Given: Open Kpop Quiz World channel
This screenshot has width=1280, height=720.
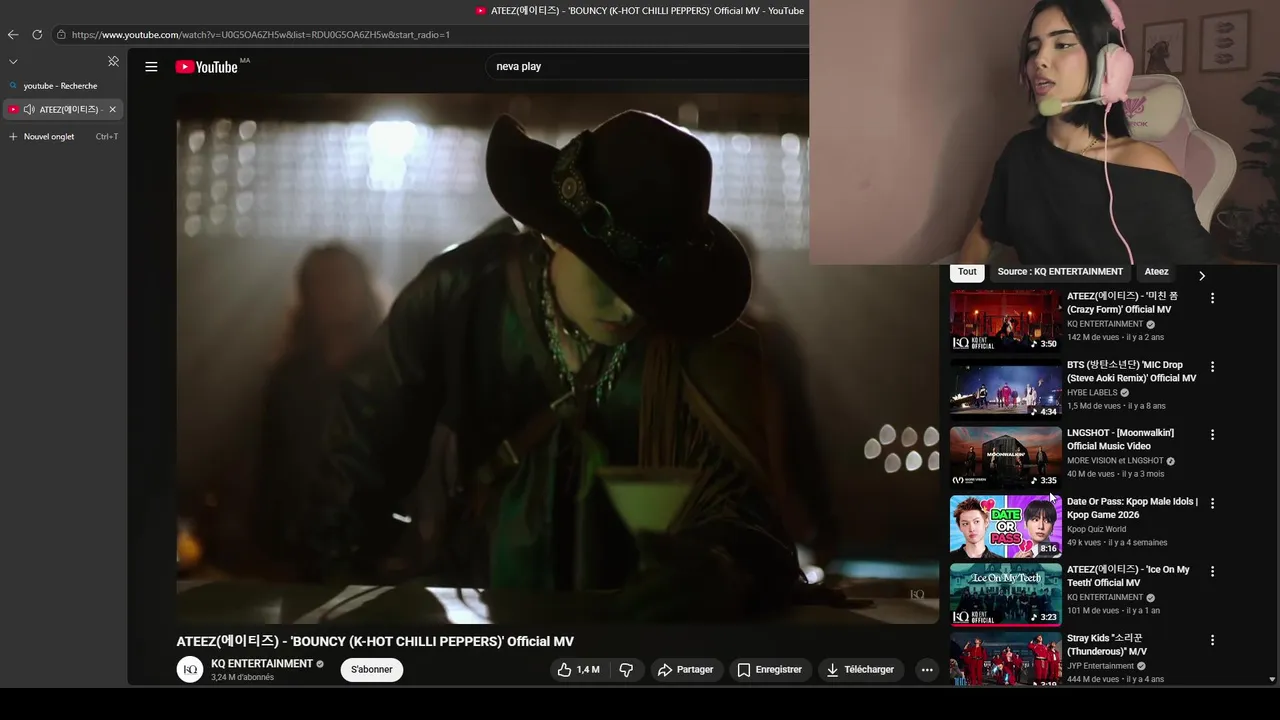Looking at the screenshot, I should click(1096, 529).
